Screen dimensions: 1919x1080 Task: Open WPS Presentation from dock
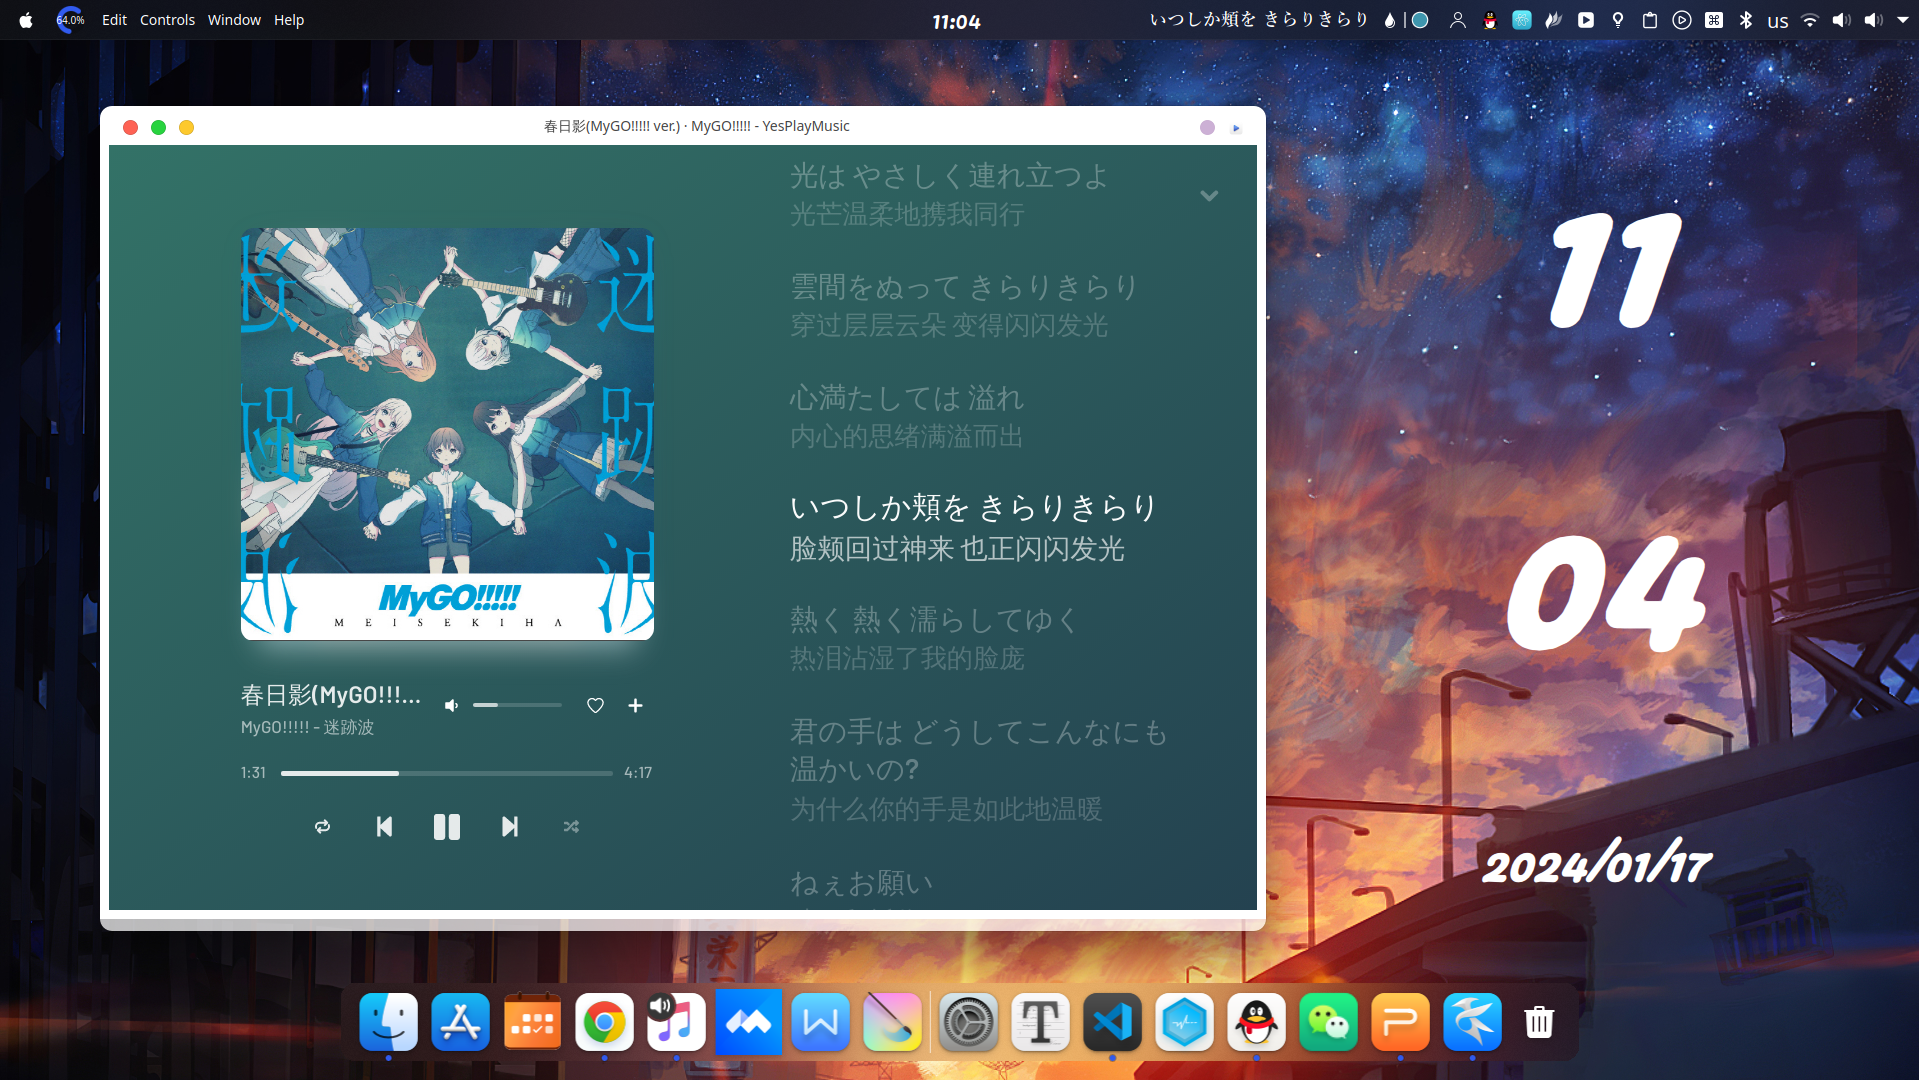tap(1400, 1022)
